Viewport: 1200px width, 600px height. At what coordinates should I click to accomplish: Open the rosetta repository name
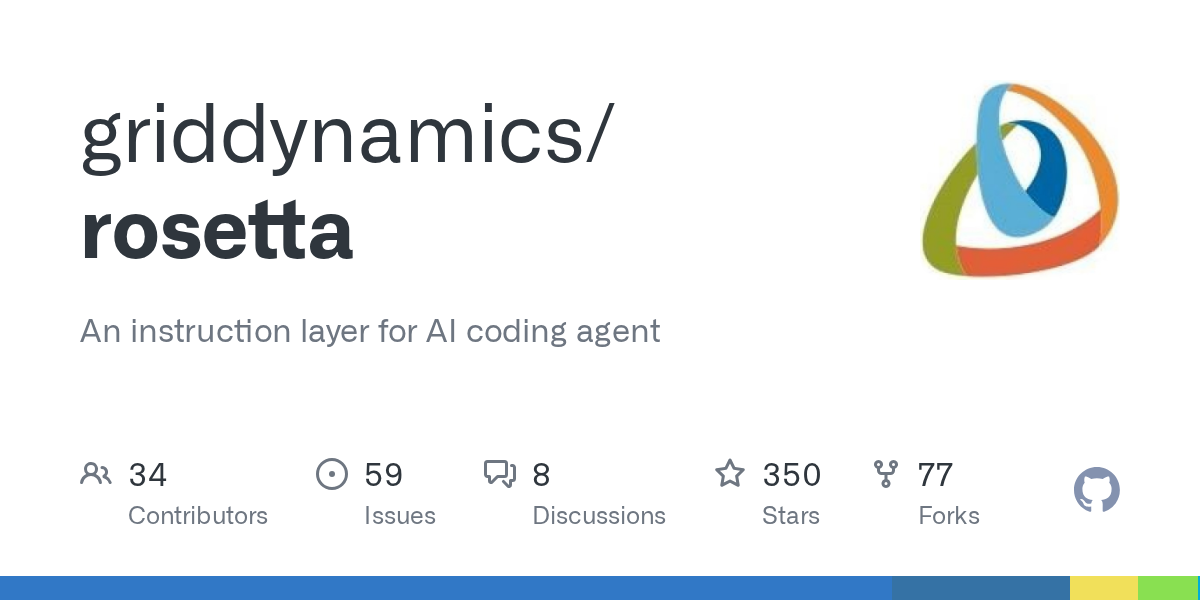tap(217, 230)
